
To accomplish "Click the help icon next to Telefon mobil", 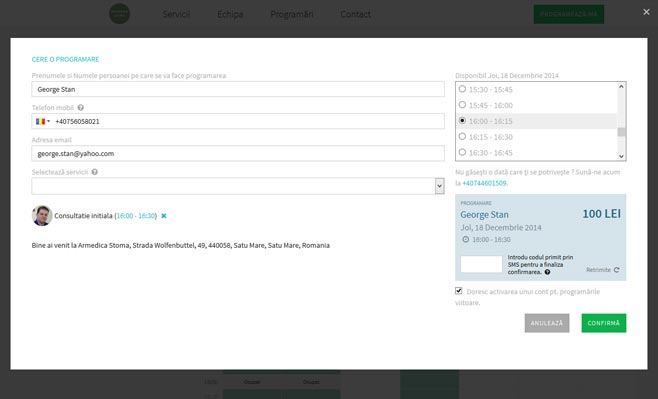I will click(x=81, y=108).
